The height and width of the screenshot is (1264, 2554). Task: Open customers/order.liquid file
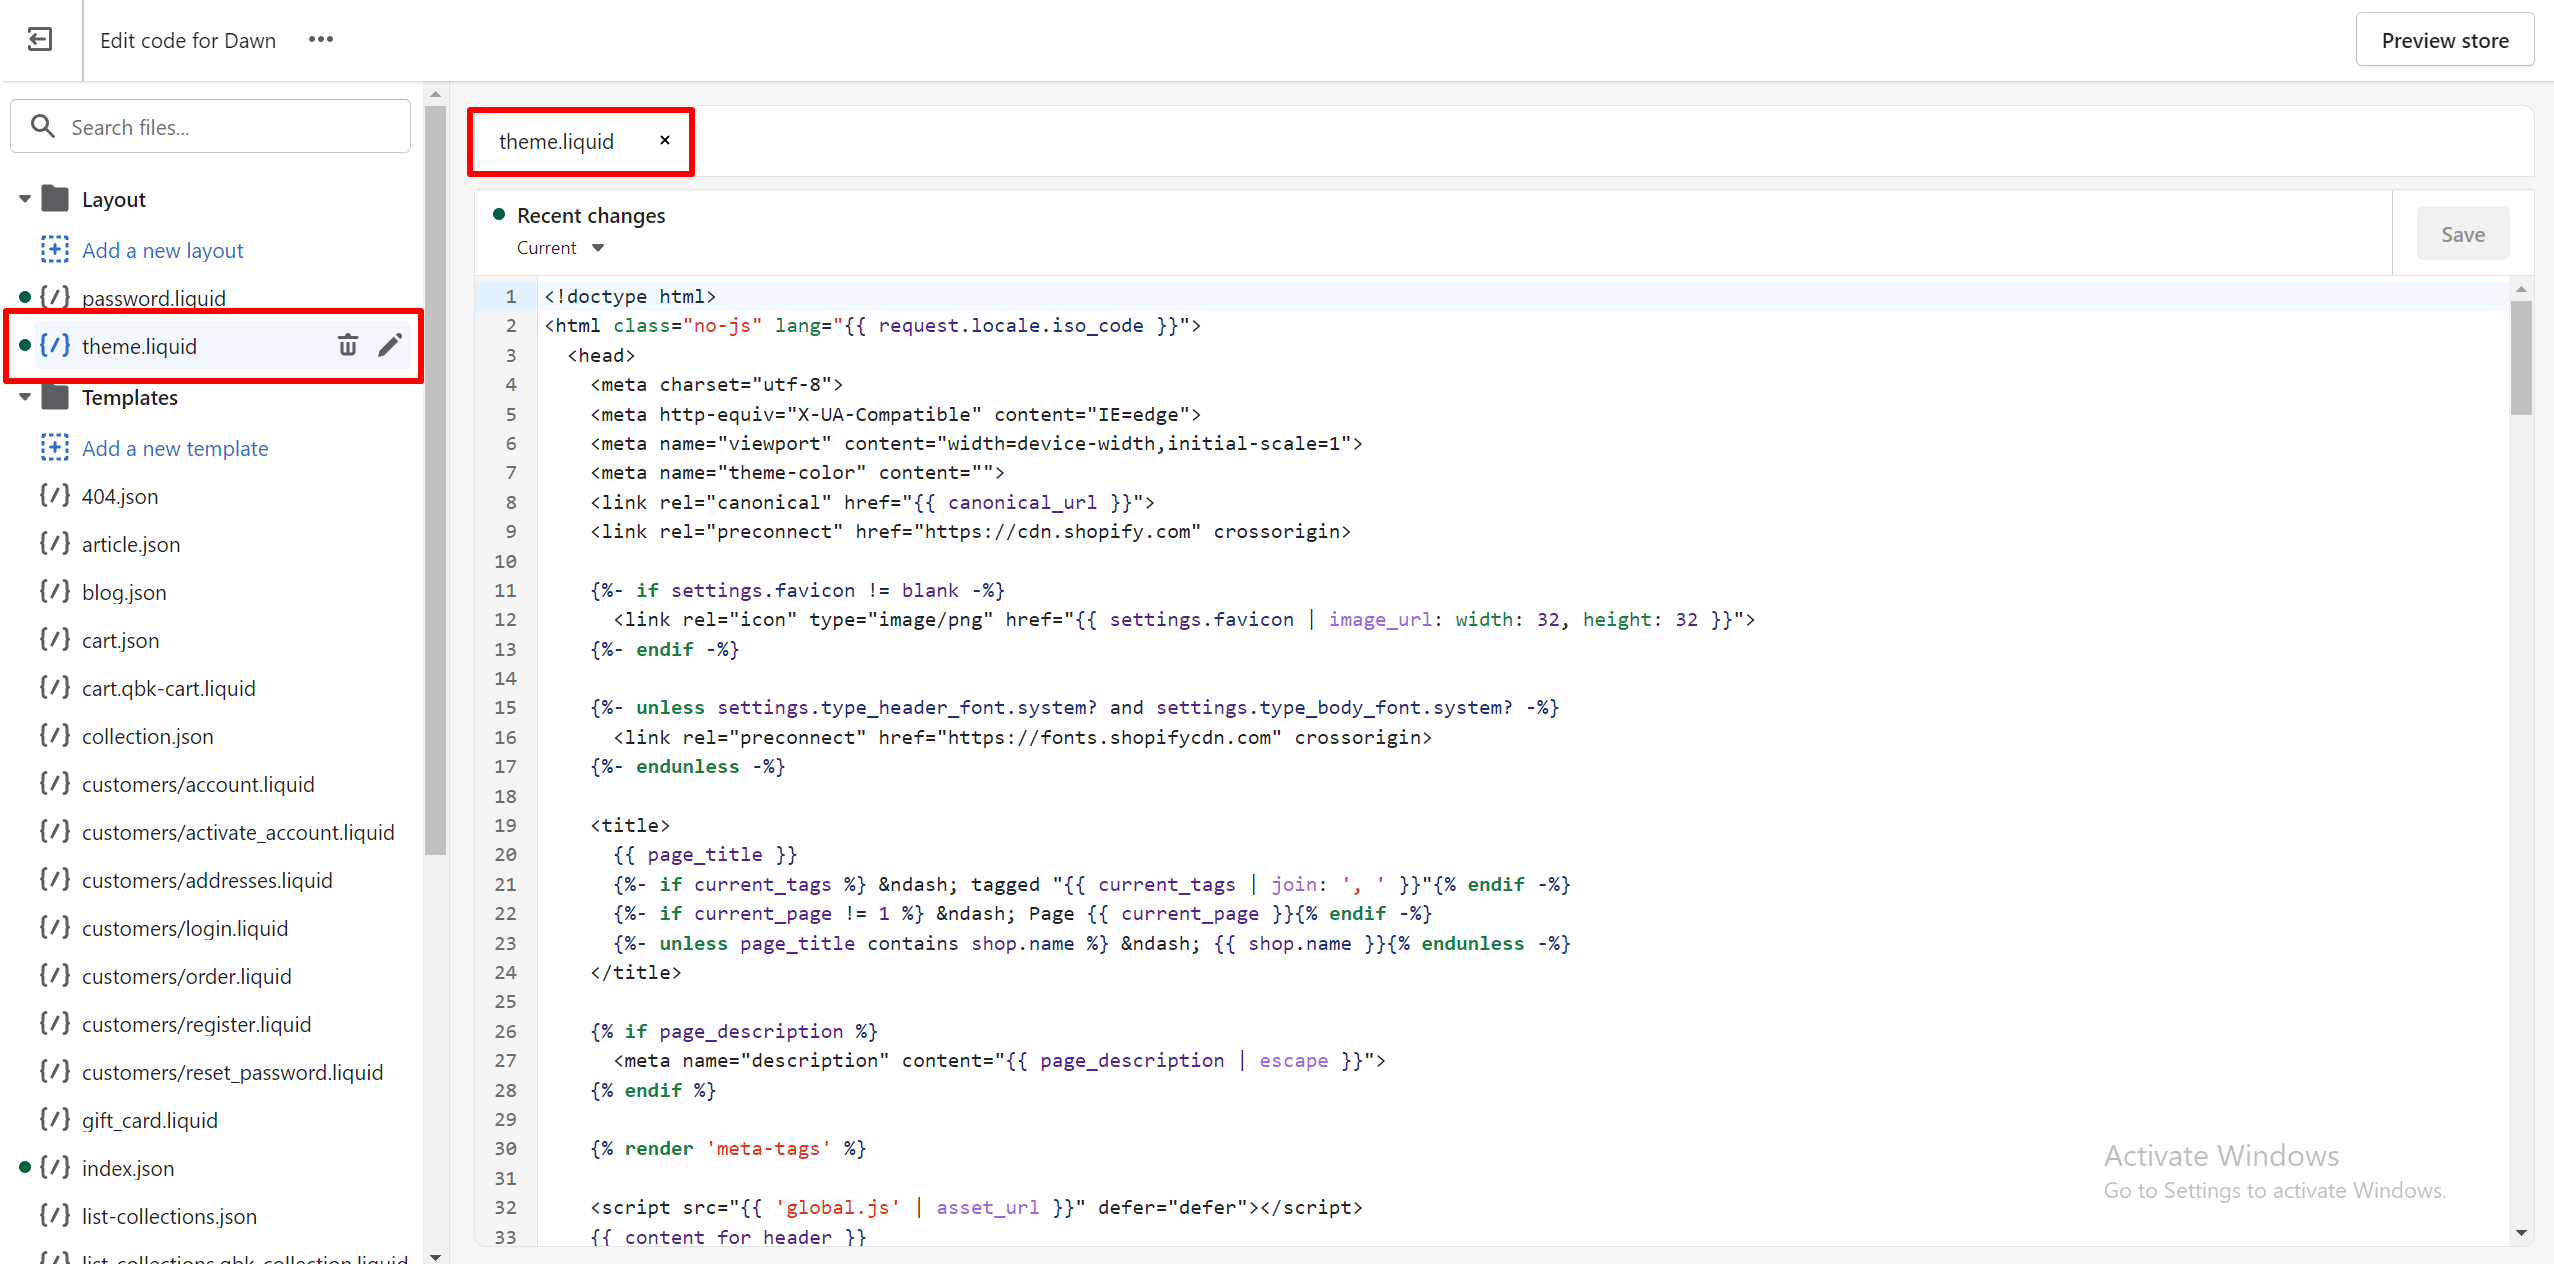[187, 976]
